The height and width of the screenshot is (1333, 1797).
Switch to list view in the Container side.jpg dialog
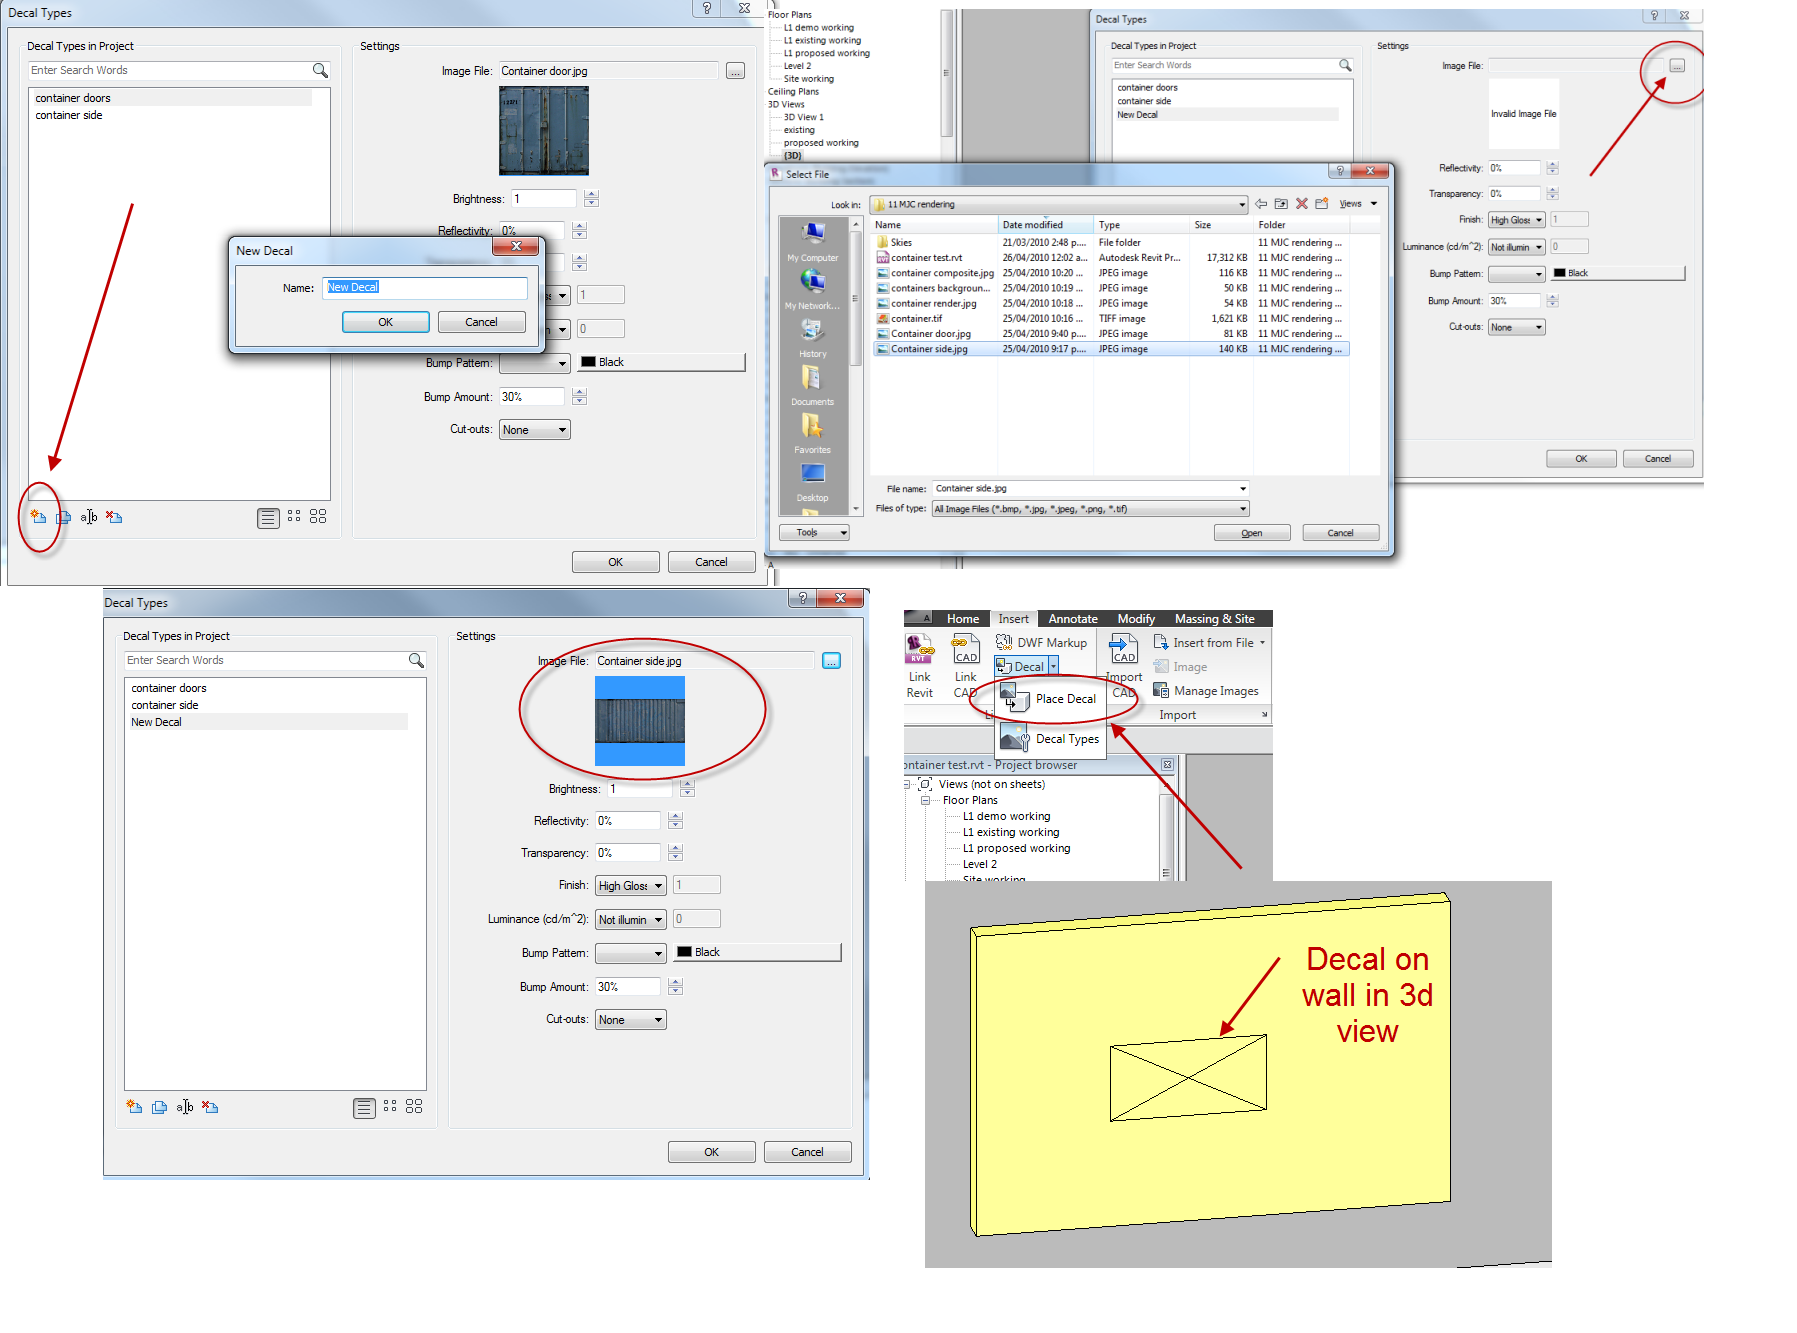(x=364, y=1108)
